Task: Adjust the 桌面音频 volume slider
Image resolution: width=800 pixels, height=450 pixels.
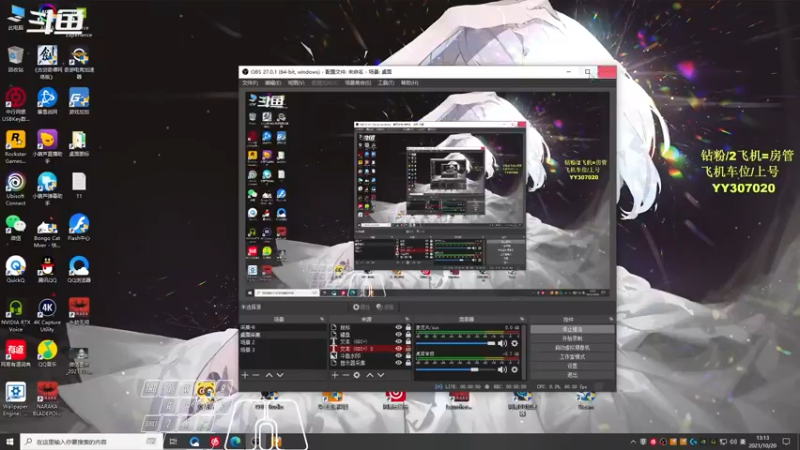Action: [x=456, y=369]
